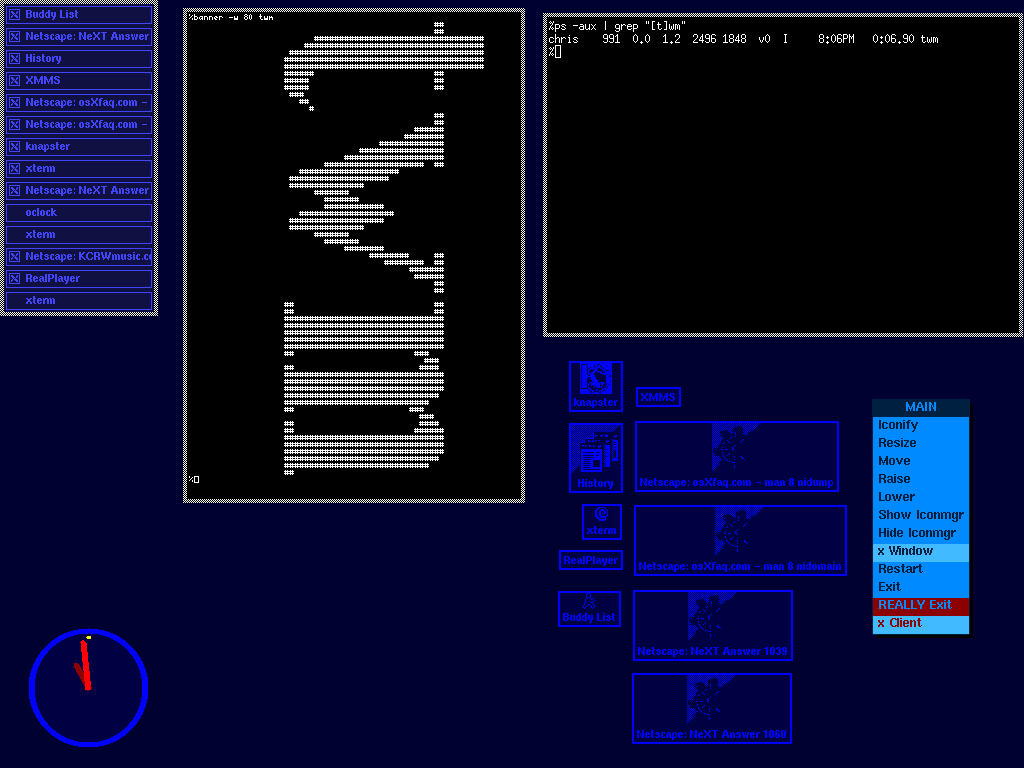The image size is (1024, 768).
Task: Choose Lower from the MAIN menu
Action: coord(921,497)
